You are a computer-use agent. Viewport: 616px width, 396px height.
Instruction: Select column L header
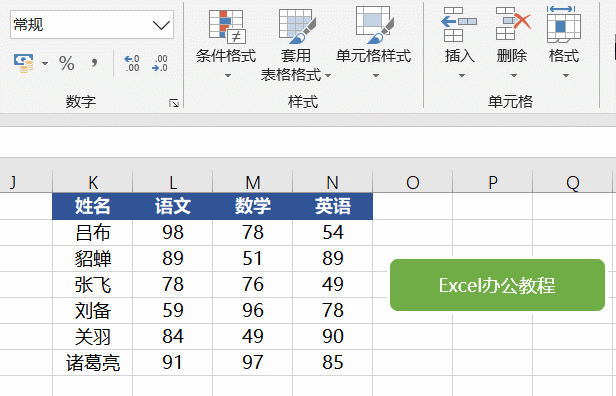[173, 182]
